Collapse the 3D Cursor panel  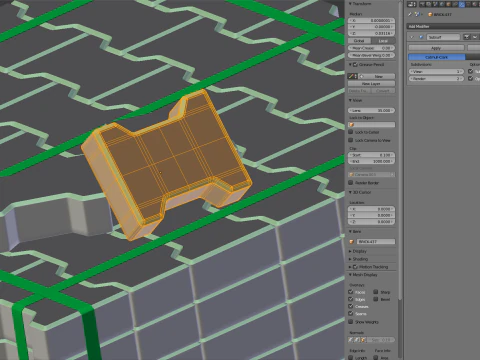pyautogui.click(x=350, y=192)
